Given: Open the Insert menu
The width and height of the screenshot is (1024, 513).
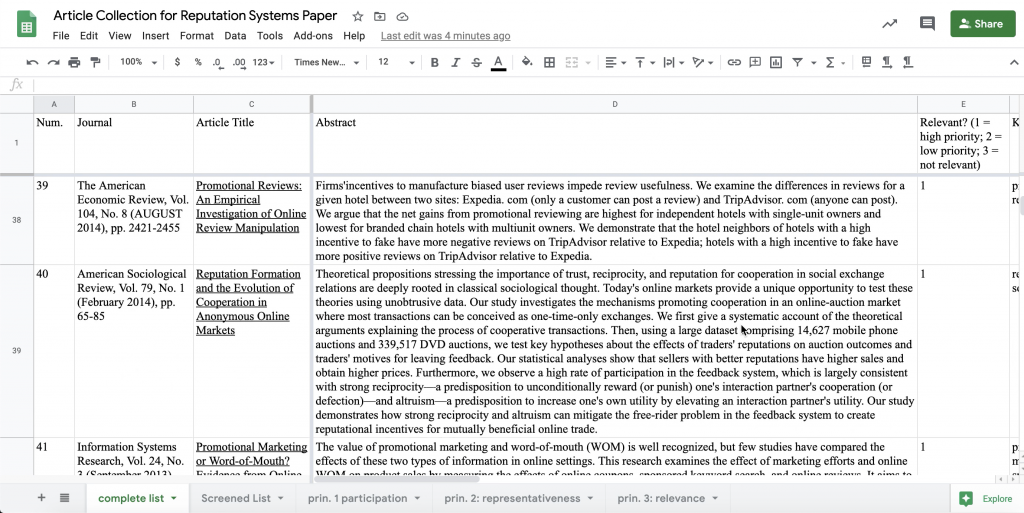Looking at the screenshot, I should 155,36.
